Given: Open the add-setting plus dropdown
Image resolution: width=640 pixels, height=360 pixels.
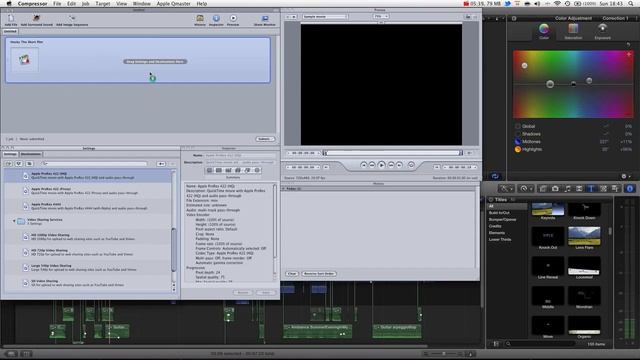Looking at the screenshot, I should pos(161,164).
